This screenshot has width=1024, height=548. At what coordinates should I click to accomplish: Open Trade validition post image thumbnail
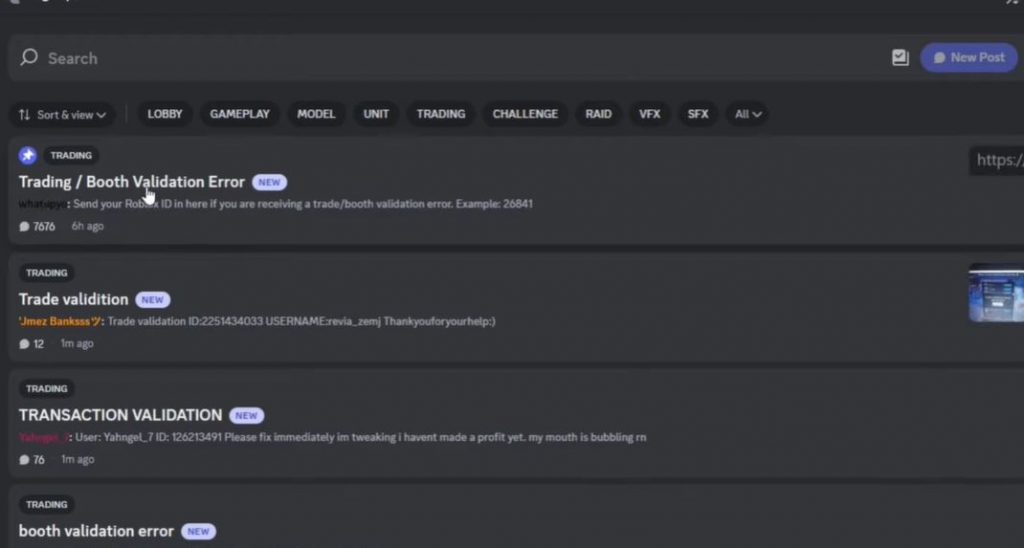coord(997,293)
